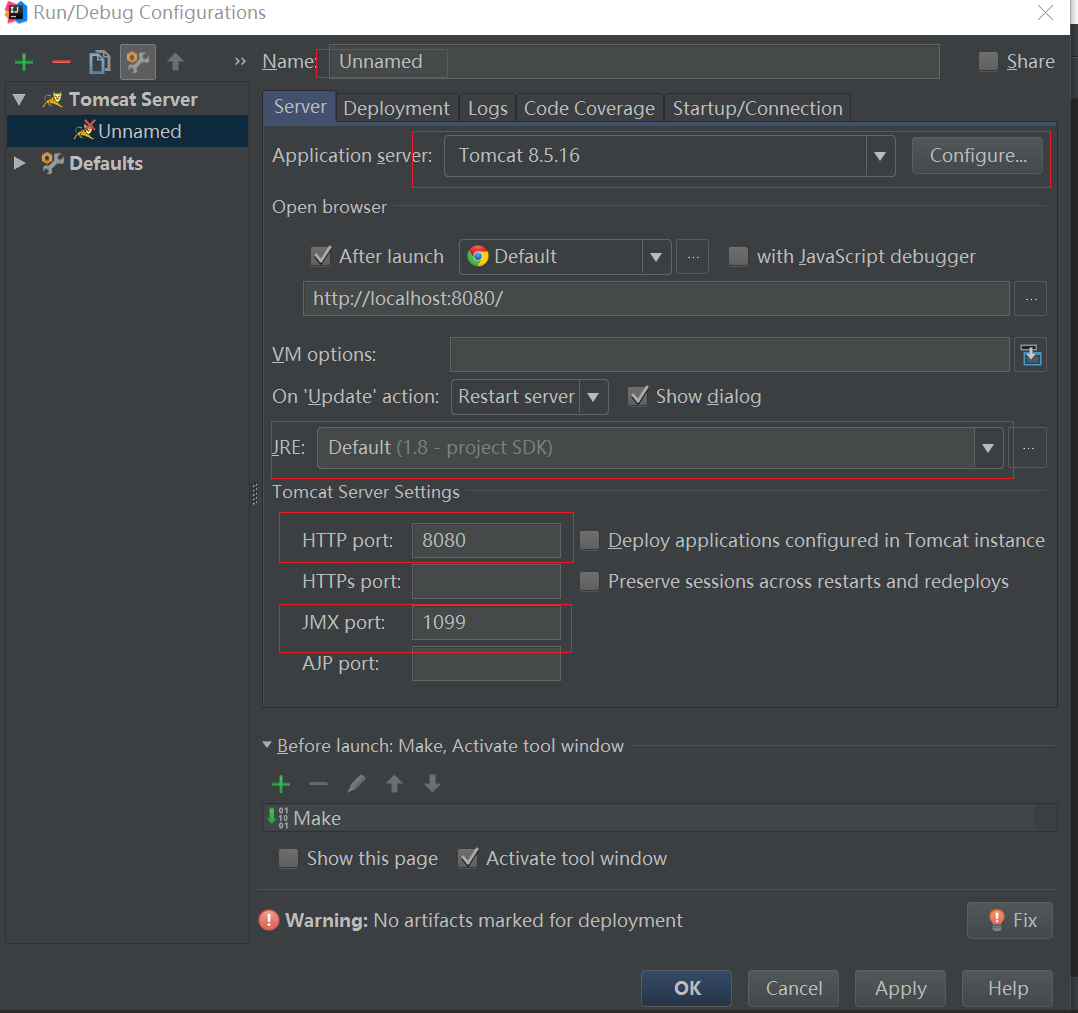Click the IntelliJ icon in the title bar
This screenshot has height=1013, width=1078.
(16, 12)
